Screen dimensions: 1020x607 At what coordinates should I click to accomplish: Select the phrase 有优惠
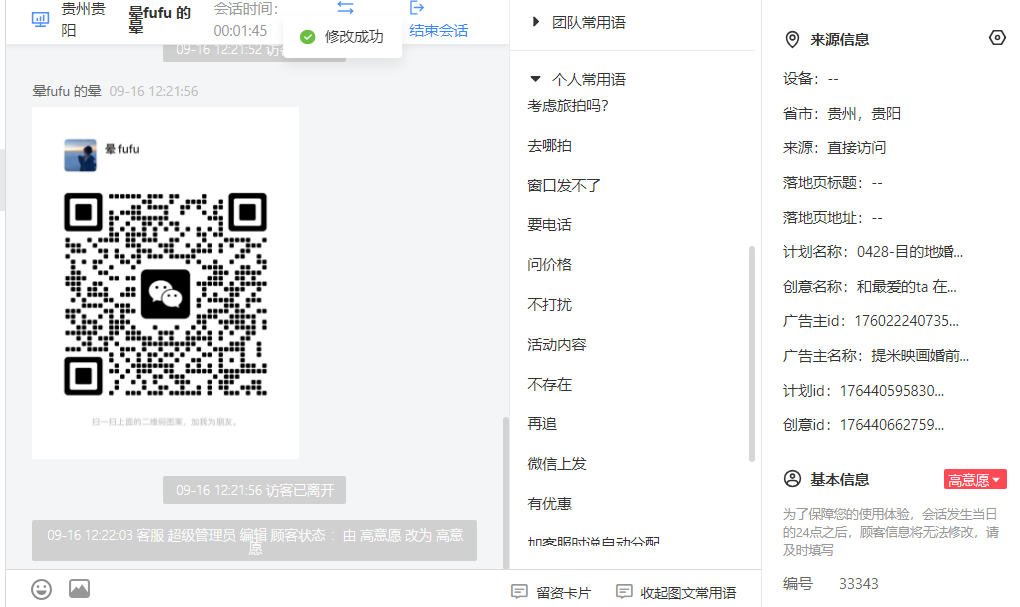[549, 504]
